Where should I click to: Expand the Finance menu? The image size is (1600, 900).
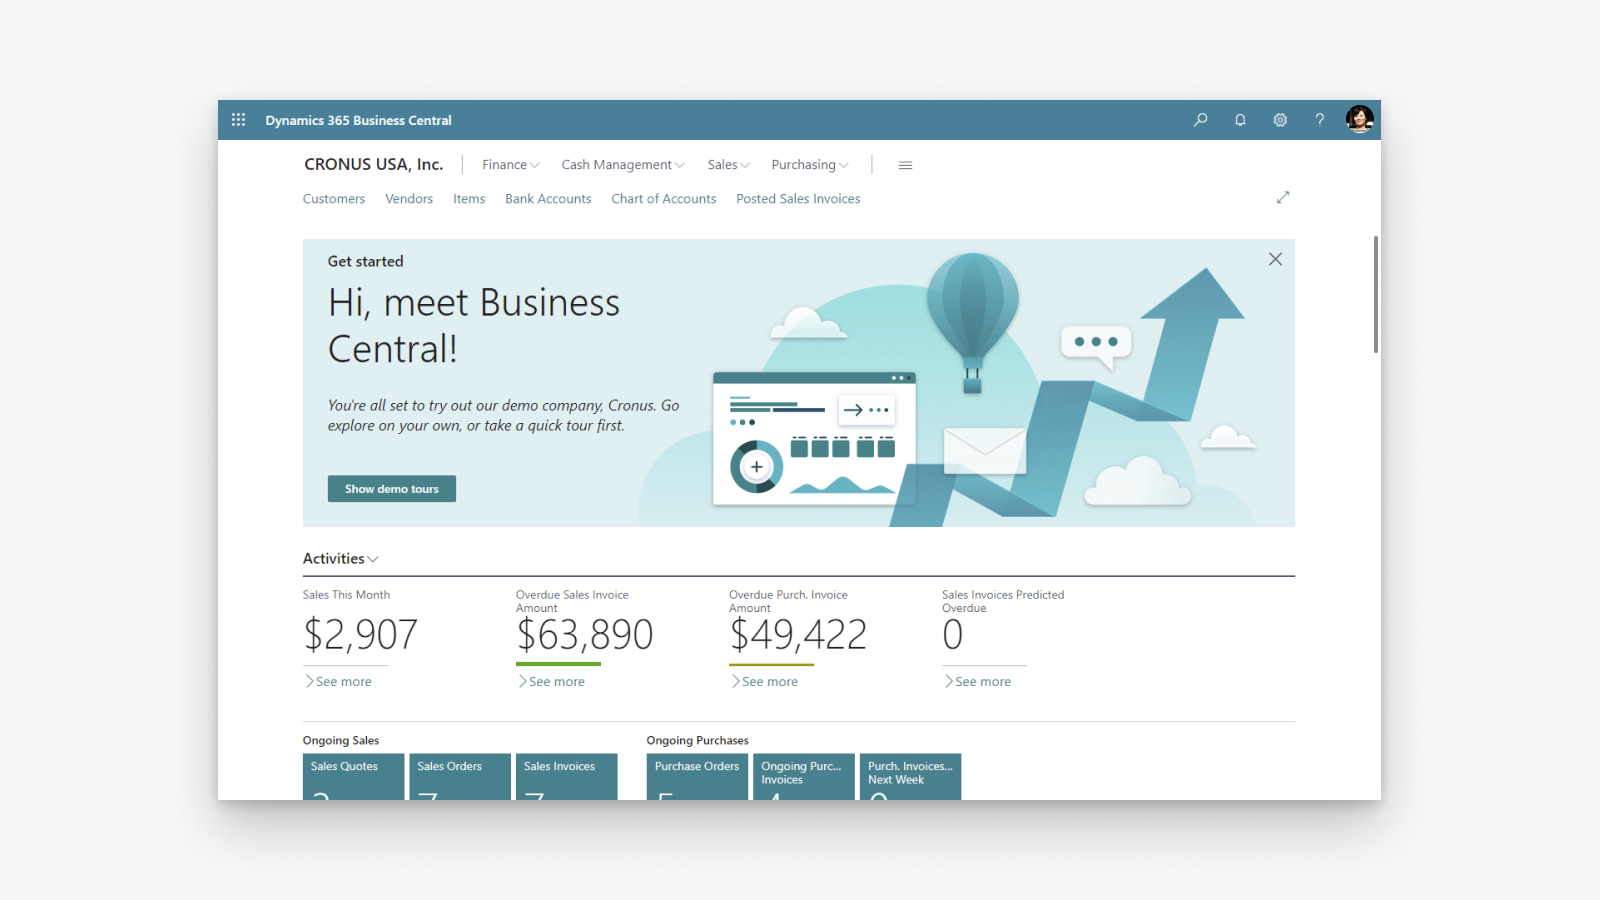pos(510,165)
